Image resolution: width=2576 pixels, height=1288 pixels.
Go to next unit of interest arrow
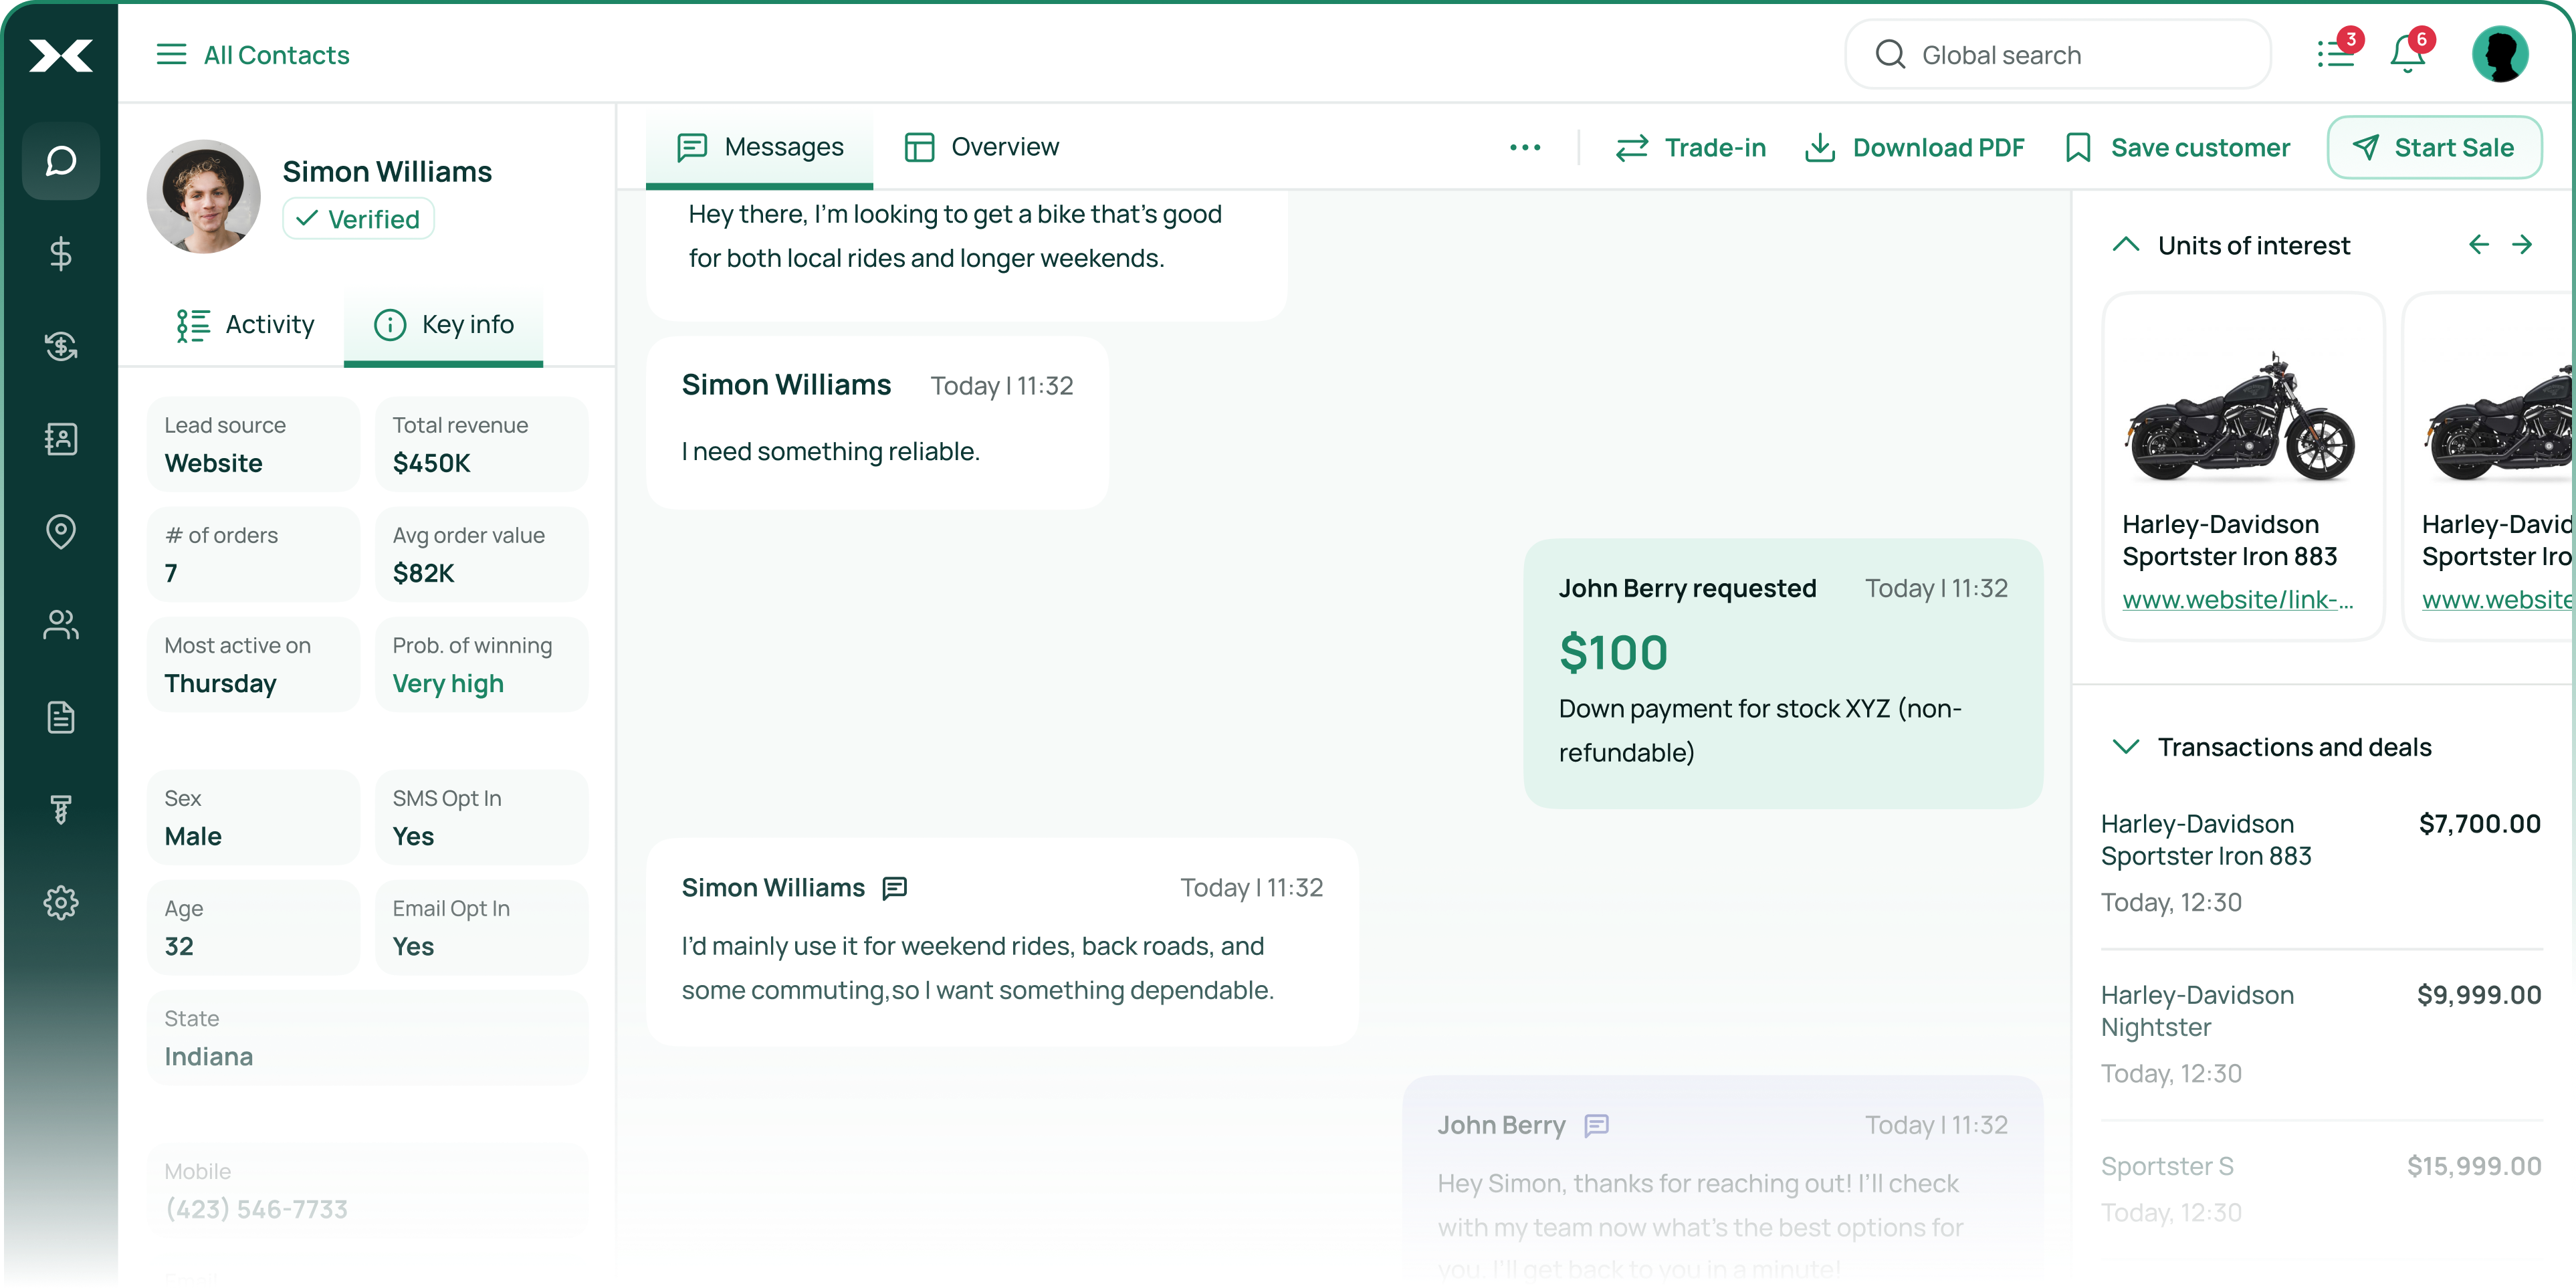2522,244
